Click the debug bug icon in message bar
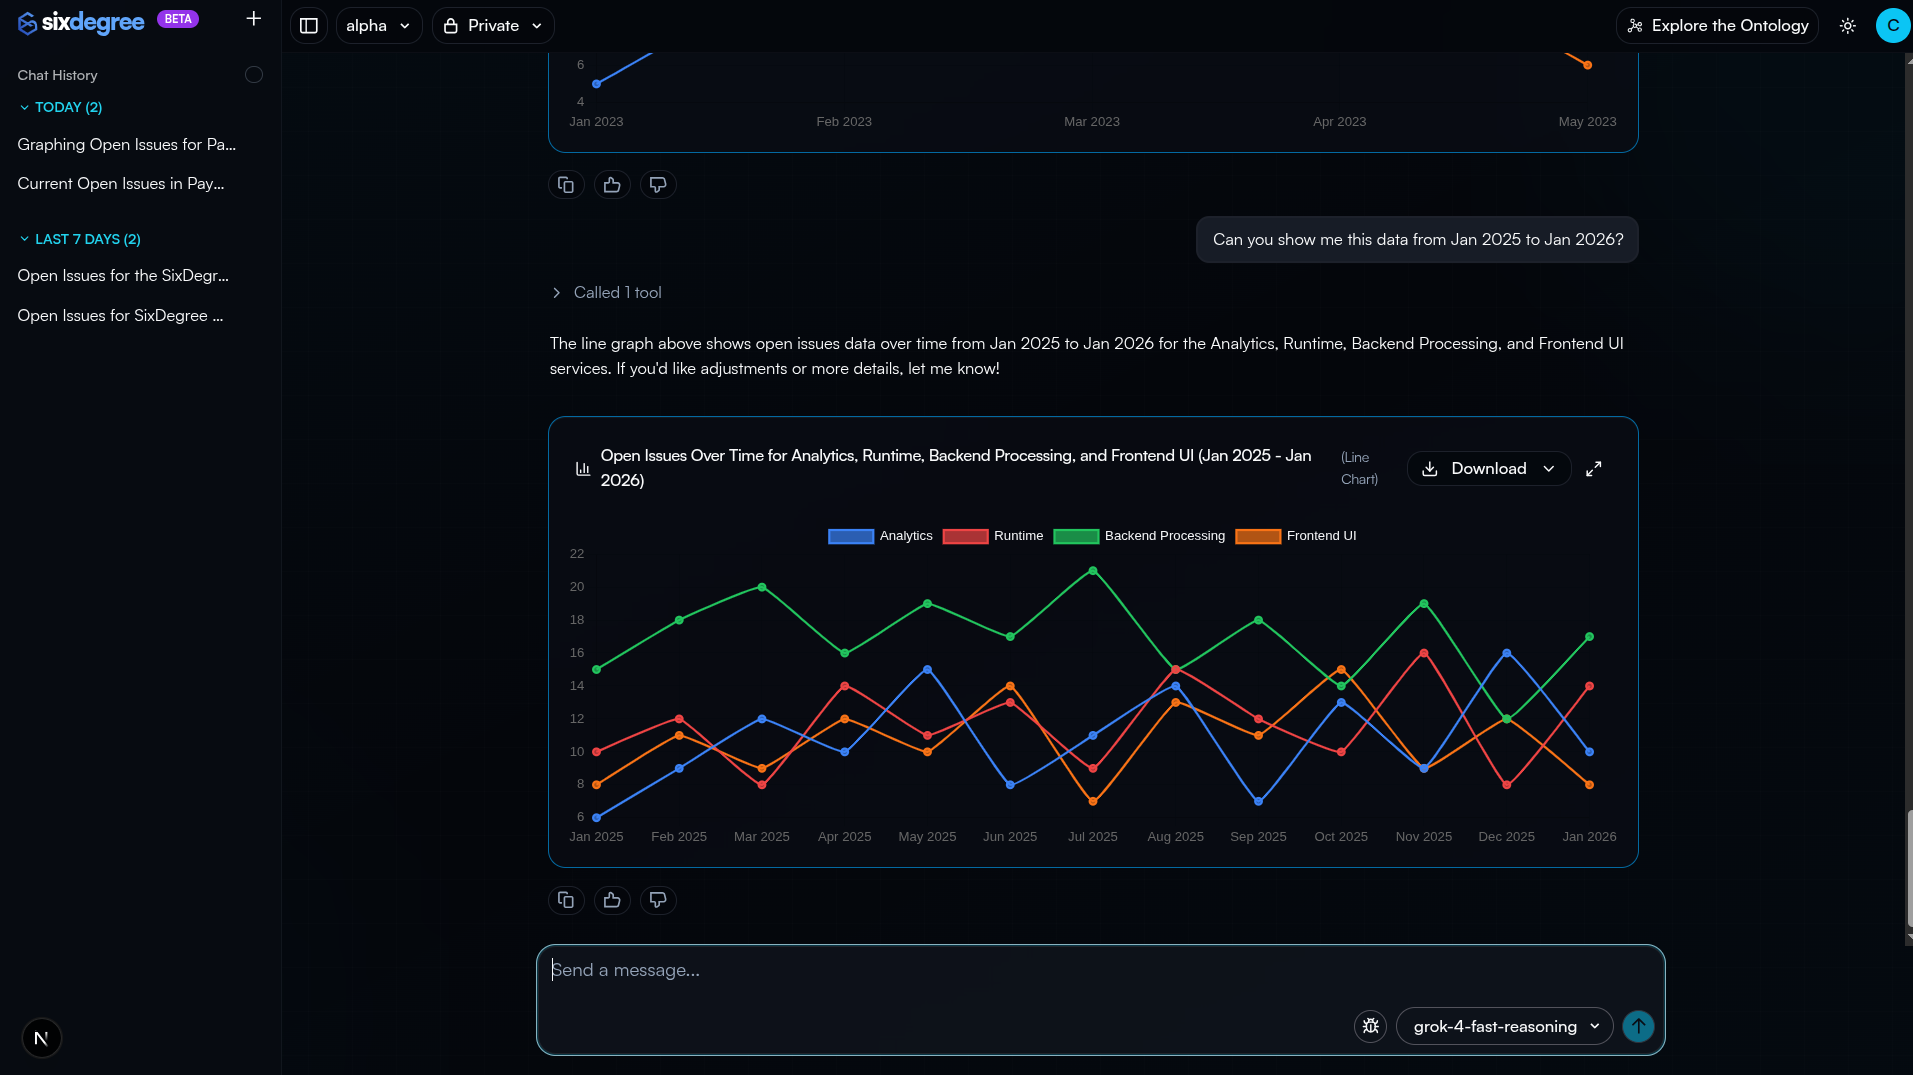 coord(1369,1026)
